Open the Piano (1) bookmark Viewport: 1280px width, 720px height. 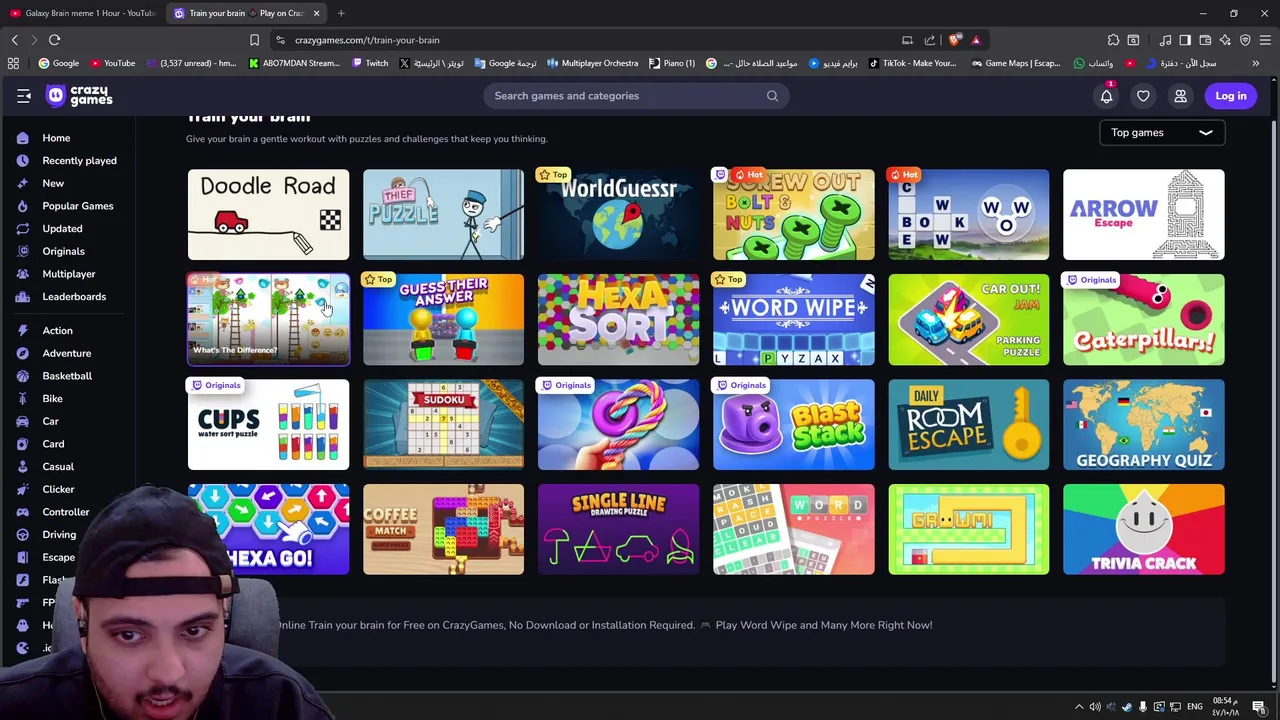(672, 63)
